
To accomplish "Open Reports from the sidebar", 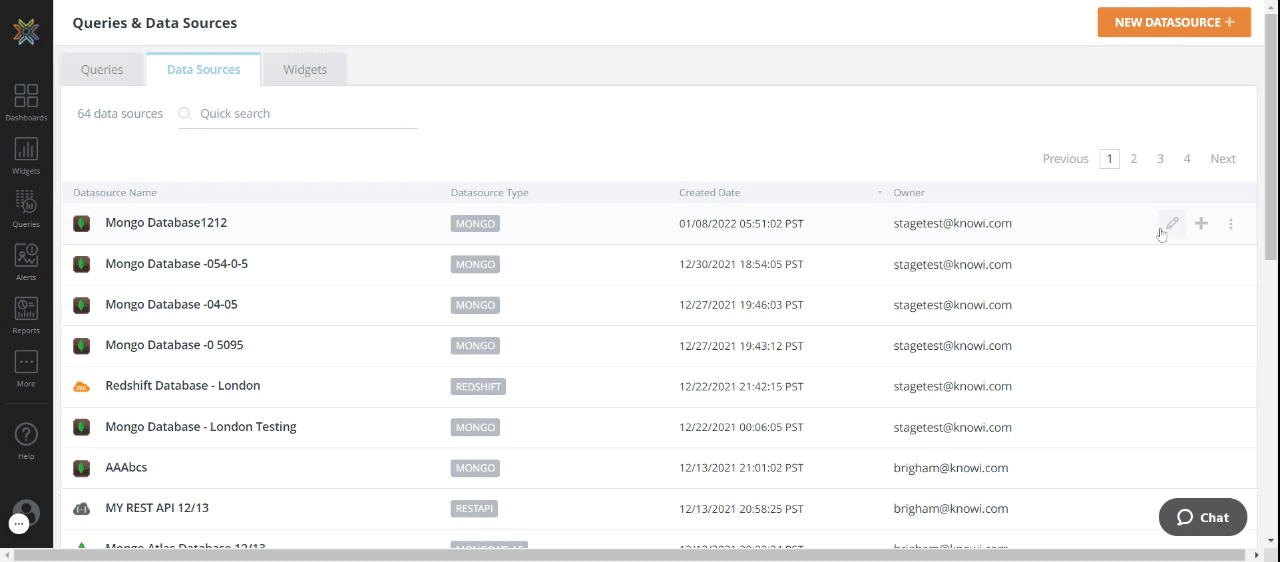I will coord(26,314).
